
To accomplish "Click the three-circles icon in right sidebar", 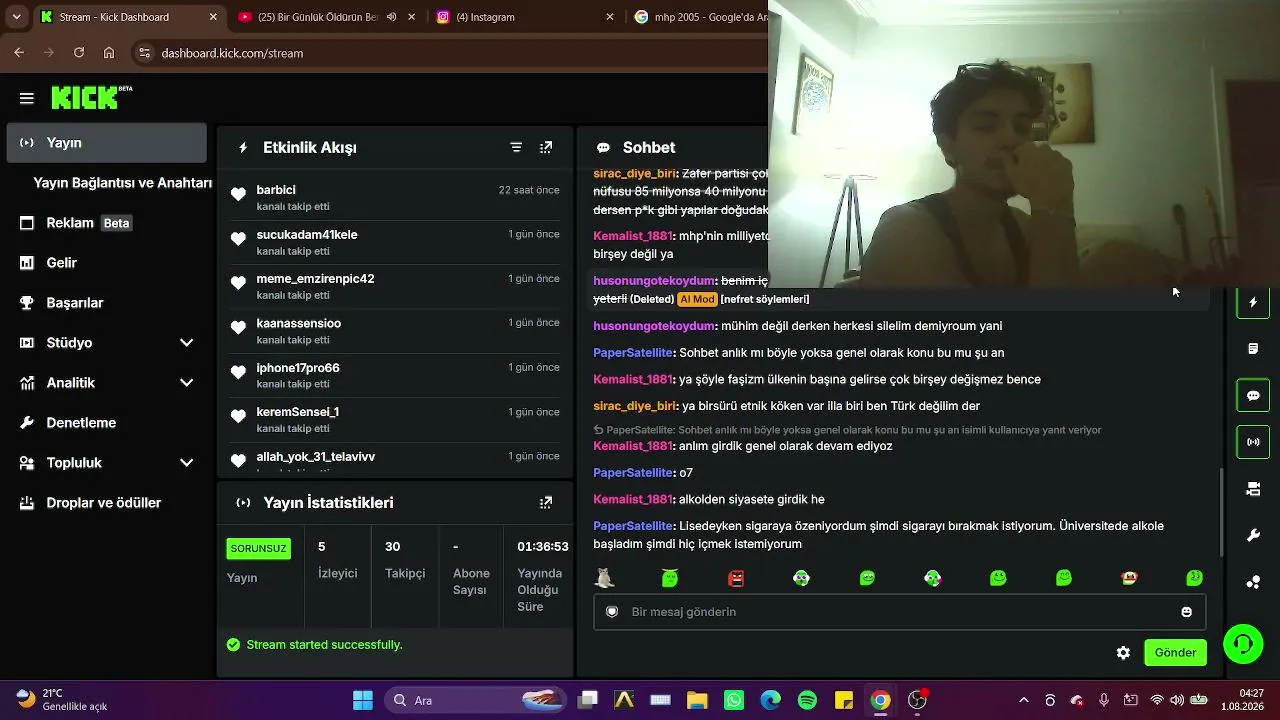I will tap(1253, 582).
